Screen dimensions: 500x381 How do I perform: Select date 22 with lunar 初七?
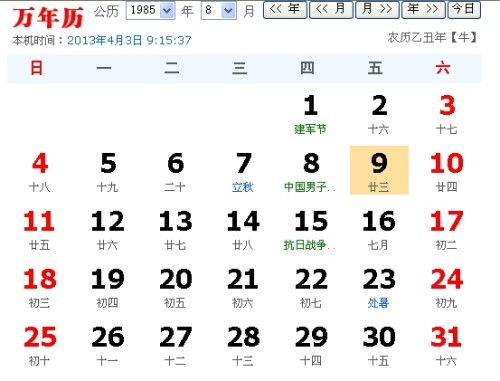(x=310, y=288)
